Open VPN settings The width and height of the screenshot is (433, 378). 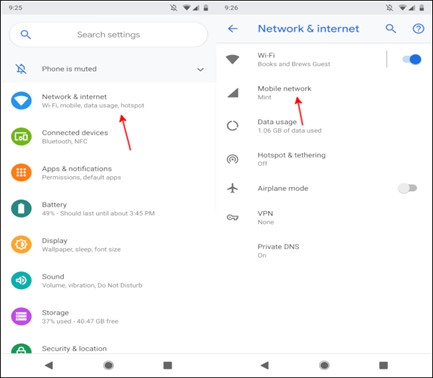coord(324,217)
